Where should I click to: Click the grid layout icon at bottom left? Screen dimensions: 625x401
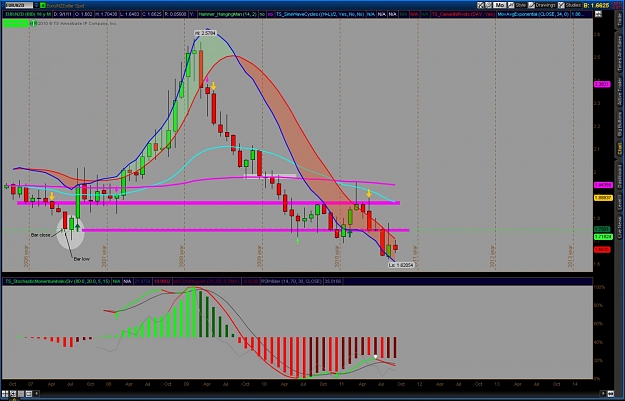point(5,394)
